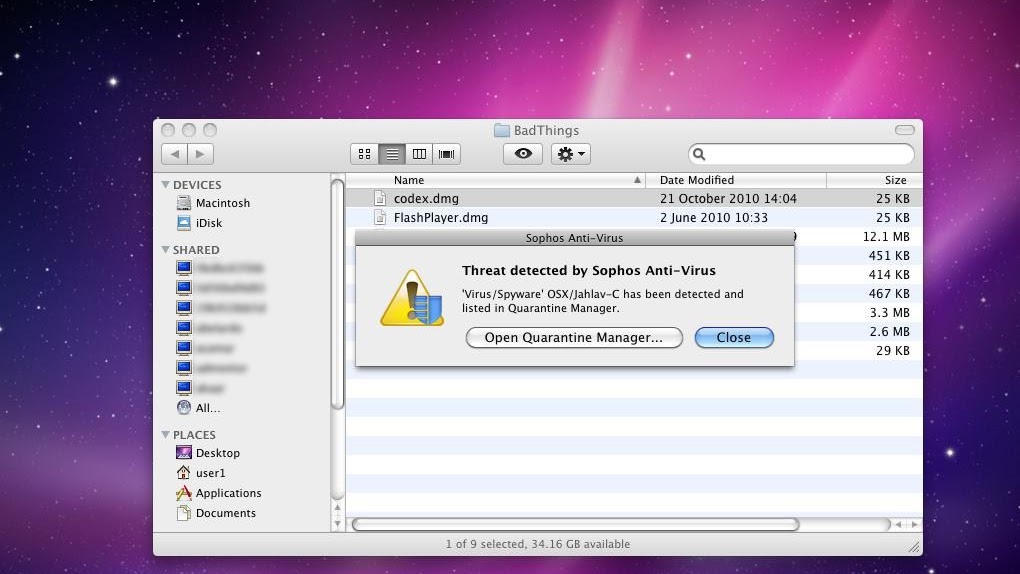Click the 3.3 MB size cell

point(889,312)
